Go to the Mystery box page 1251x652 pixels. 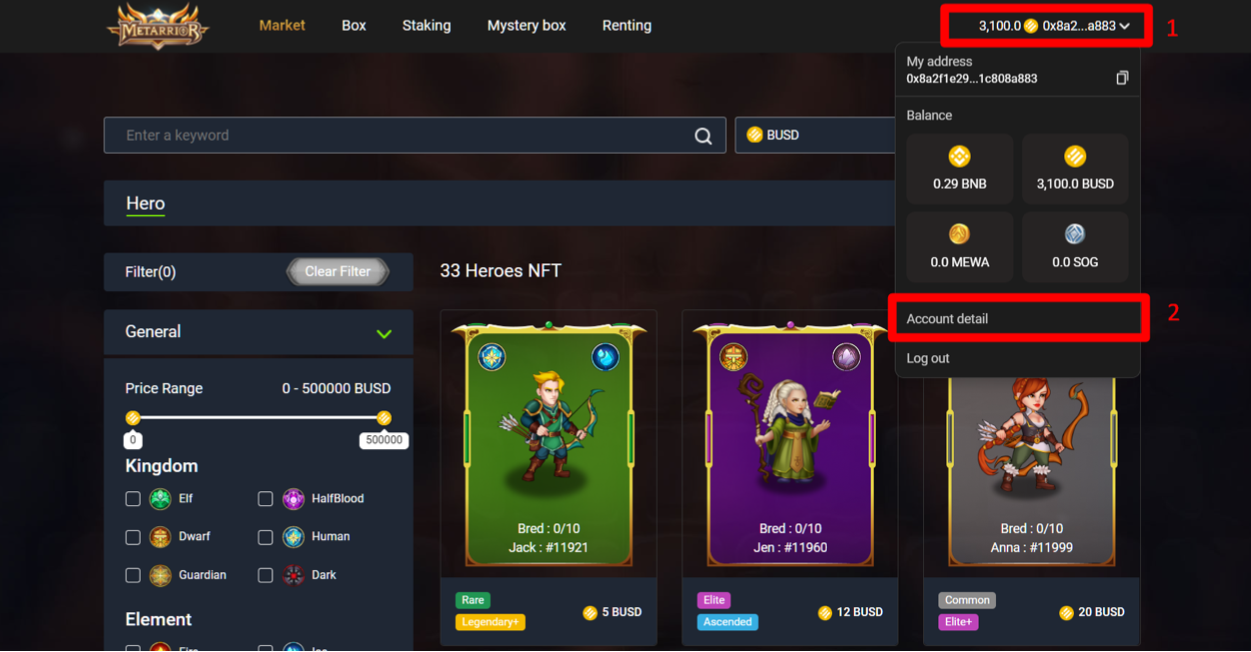tap(526, 25)
